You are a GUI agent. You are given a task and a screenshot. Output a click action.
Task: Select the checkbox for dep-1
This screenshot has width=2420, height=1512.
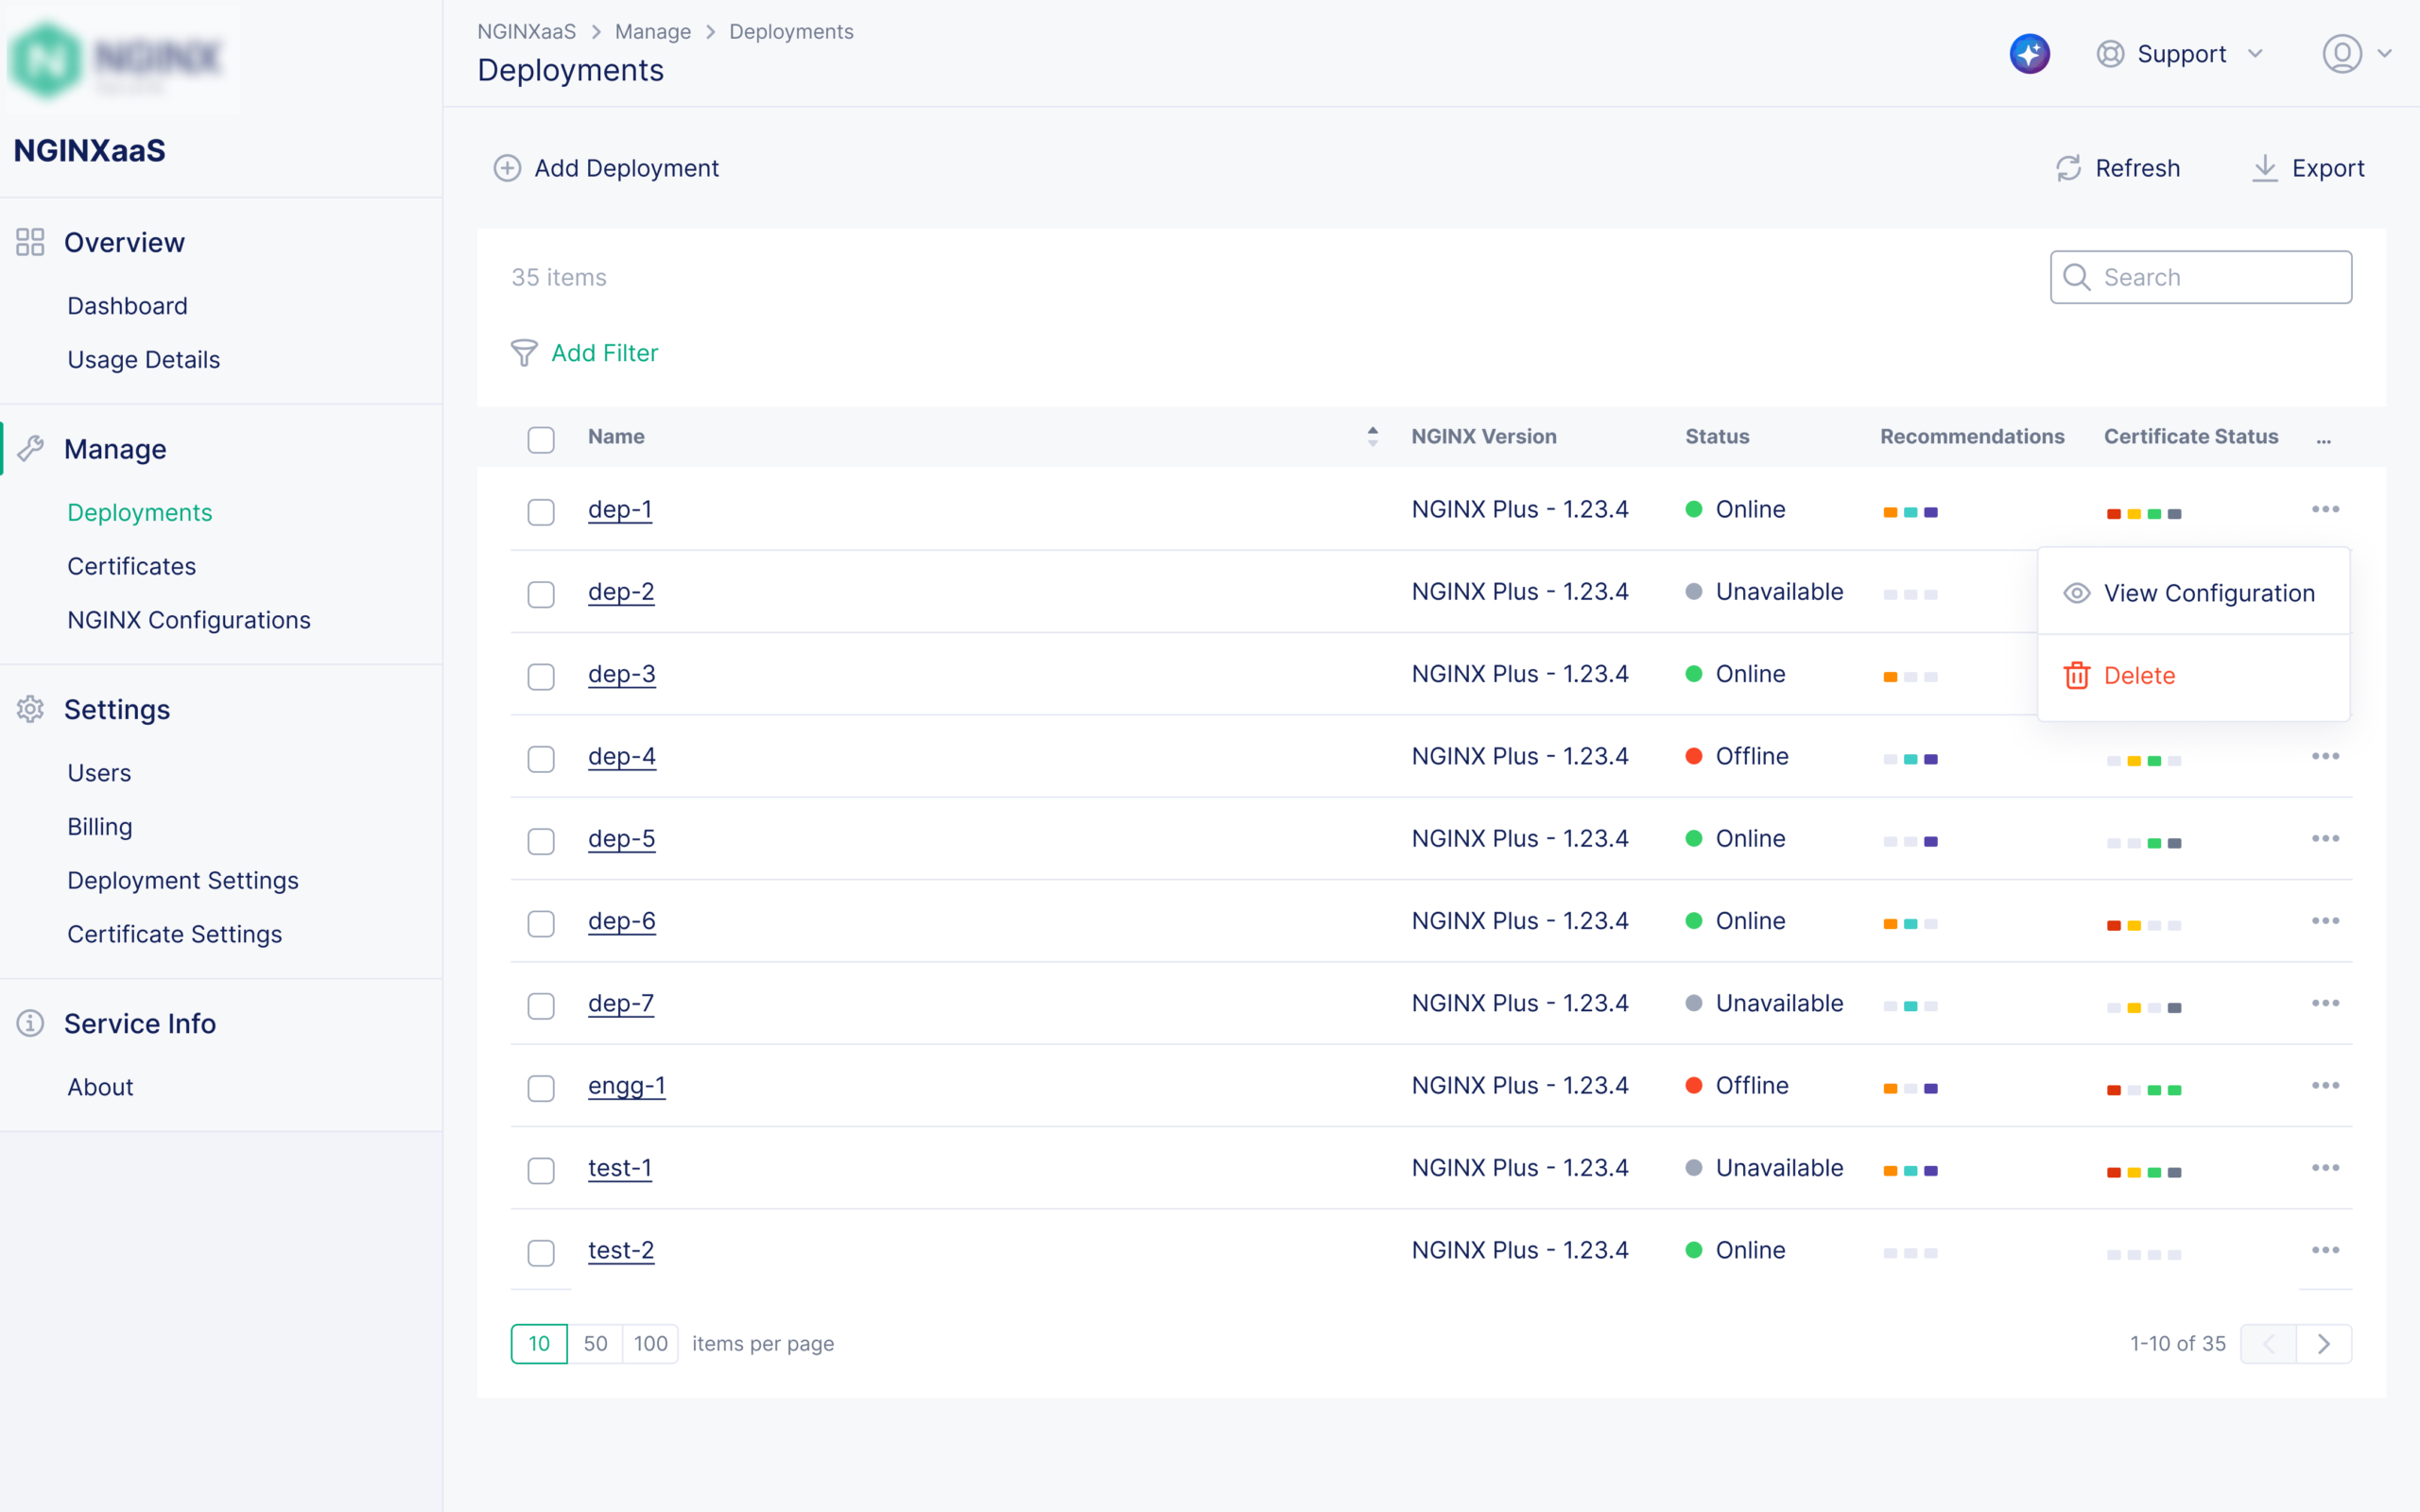[x=541, y=511]
